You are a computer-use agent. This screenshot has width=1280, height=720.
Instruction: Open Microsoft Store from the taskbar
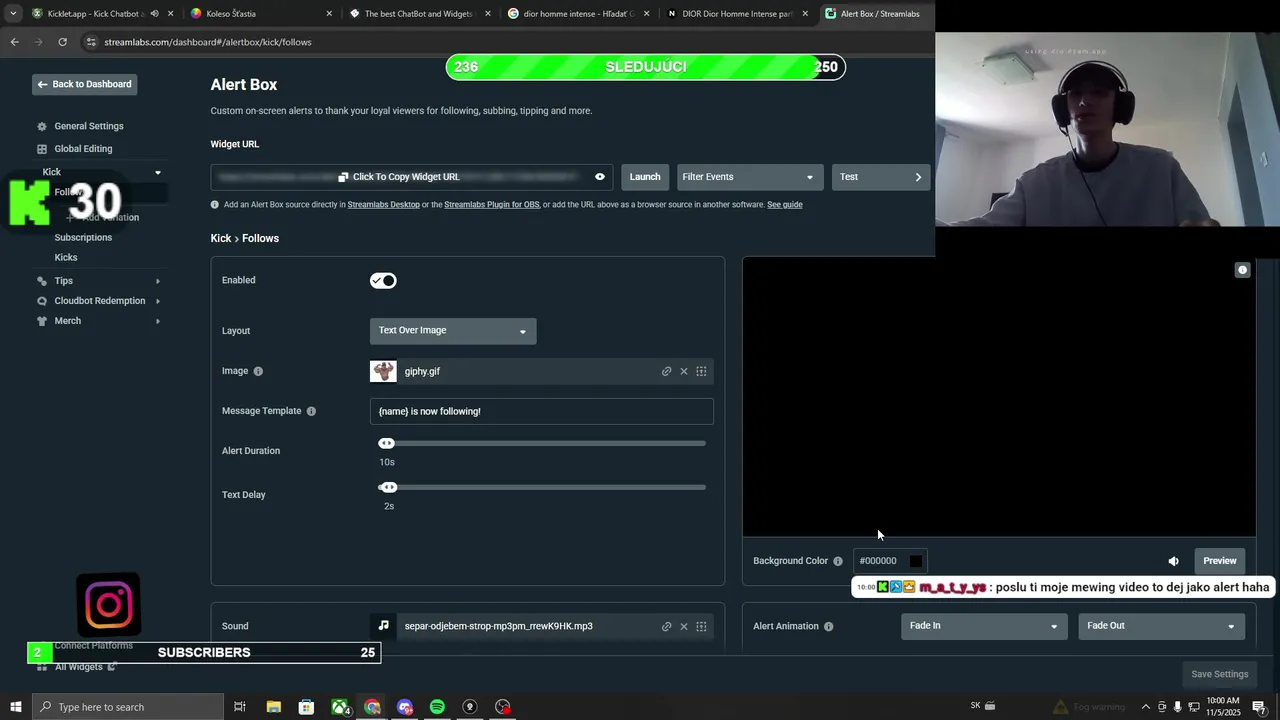click(306, 707)
